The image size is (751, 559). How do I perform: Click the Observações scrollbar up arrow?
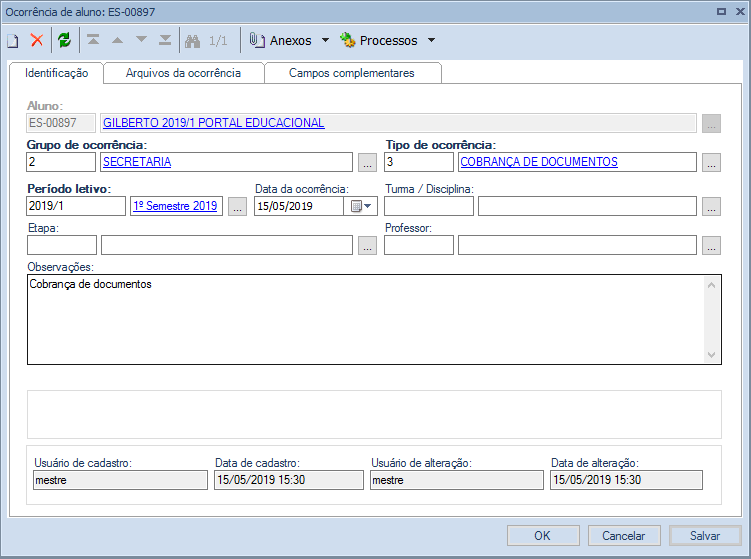click(711, 285)
